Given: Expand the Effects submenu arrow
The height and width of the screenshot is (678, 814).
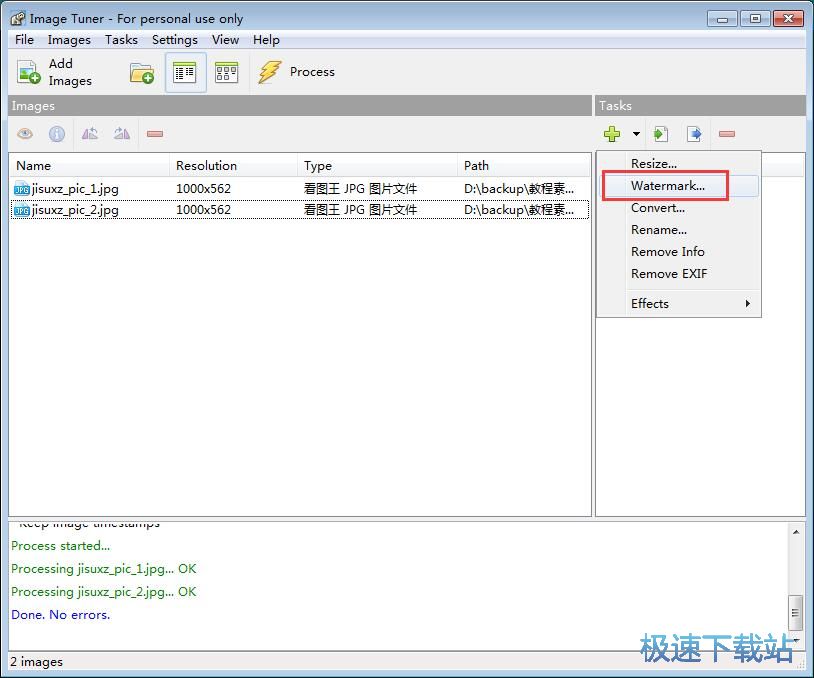Looking at the screenshot, I should click(x=748, y=304).
